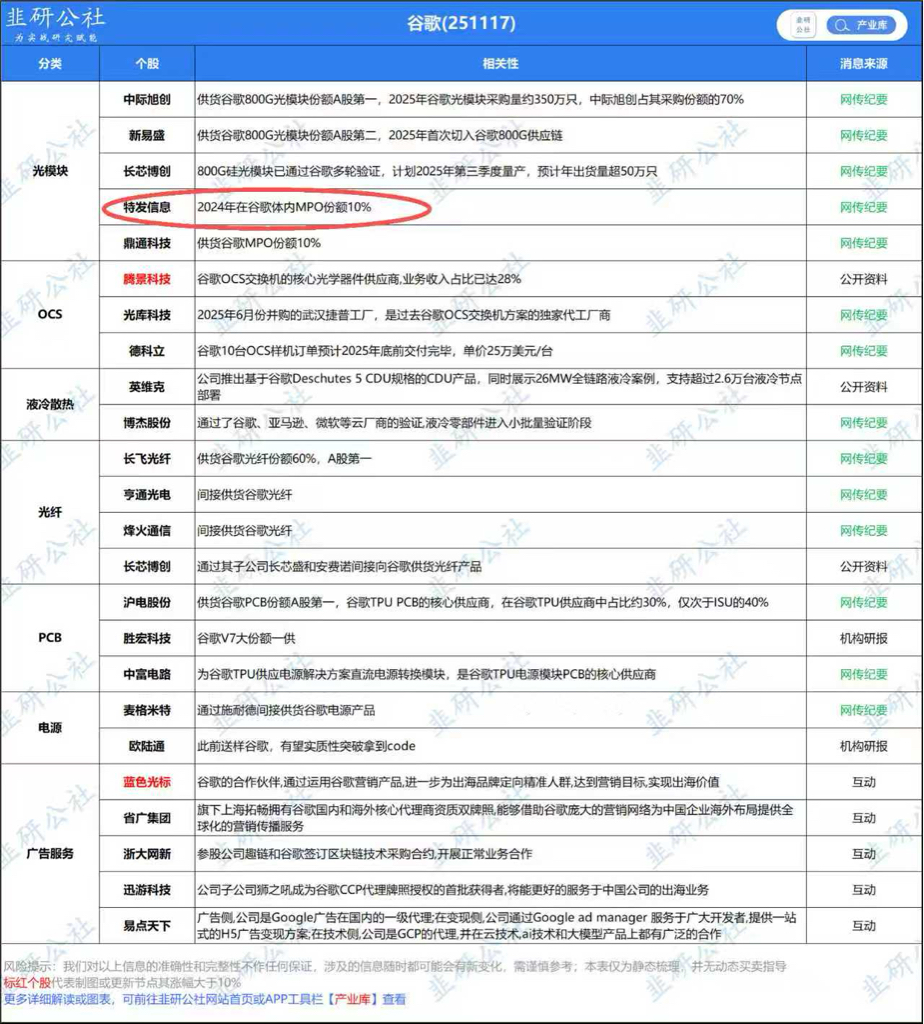Click the stock name 麦格米特
The width and height of the screenshot is (924, 1024).
coord(147,710)
